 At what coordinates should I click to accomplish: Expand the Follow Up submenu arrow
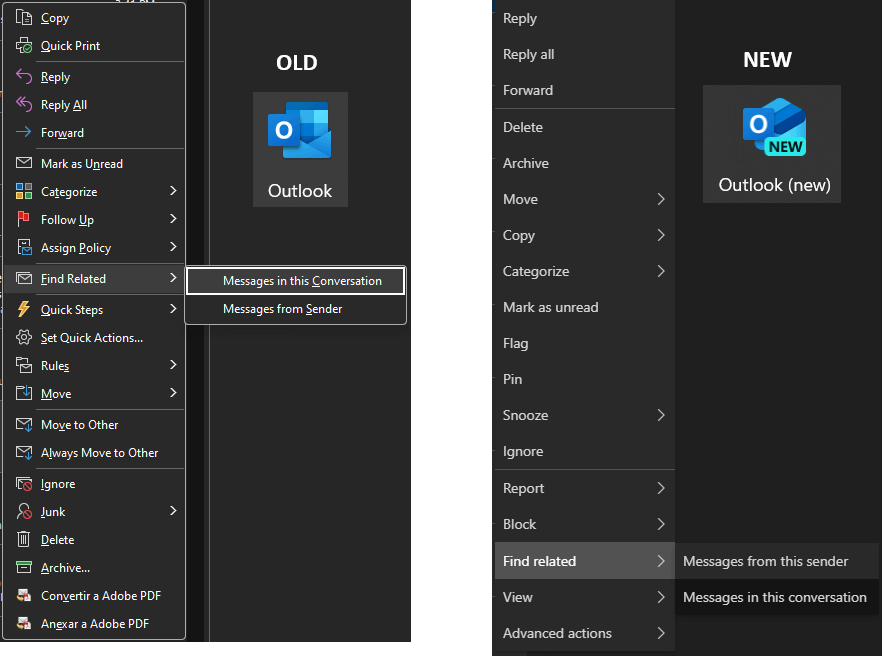[x=173, y=219]
